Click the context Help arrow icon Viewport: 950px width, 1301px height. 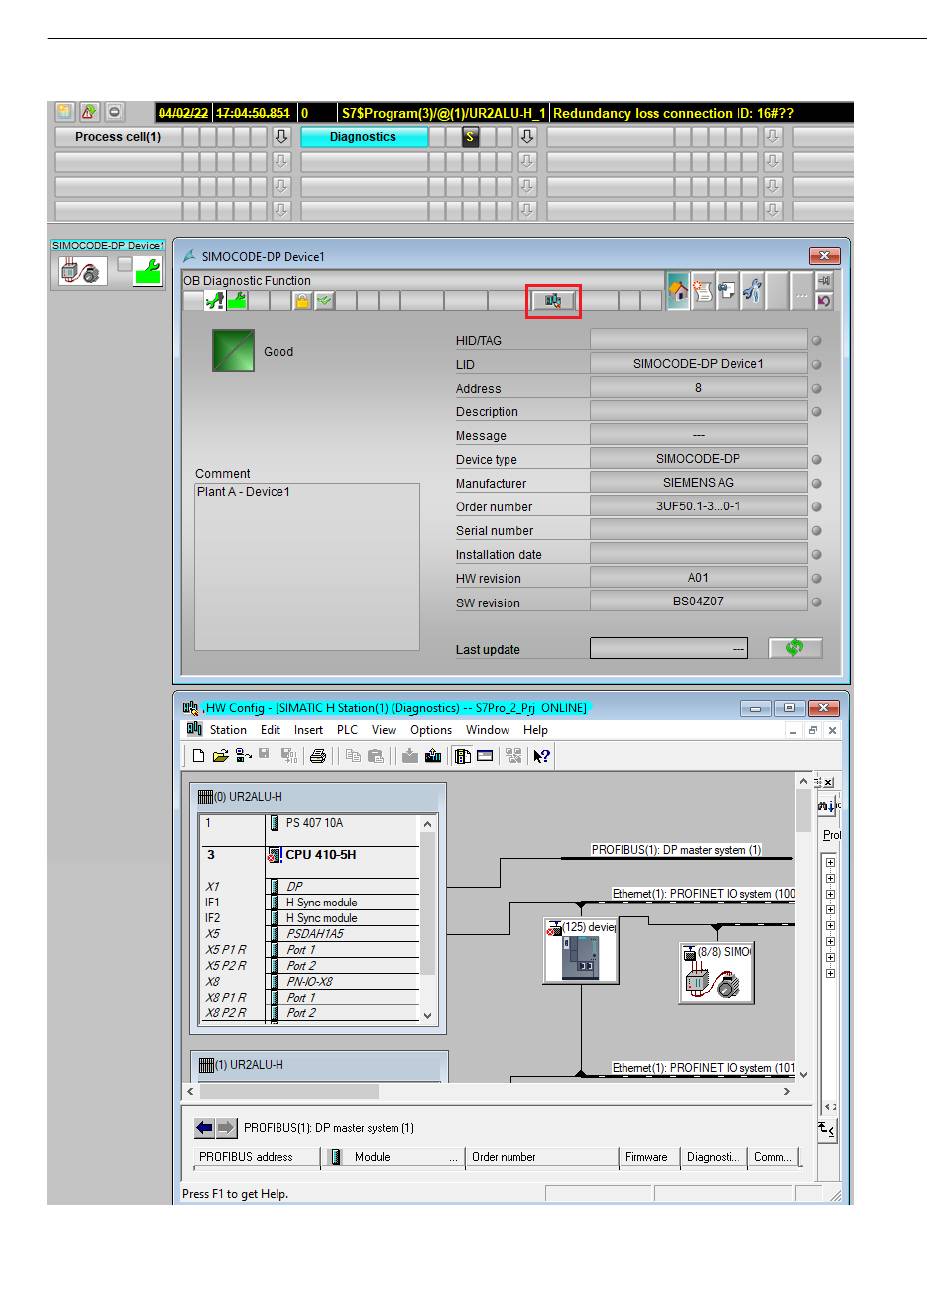click(x=541, y=757)
